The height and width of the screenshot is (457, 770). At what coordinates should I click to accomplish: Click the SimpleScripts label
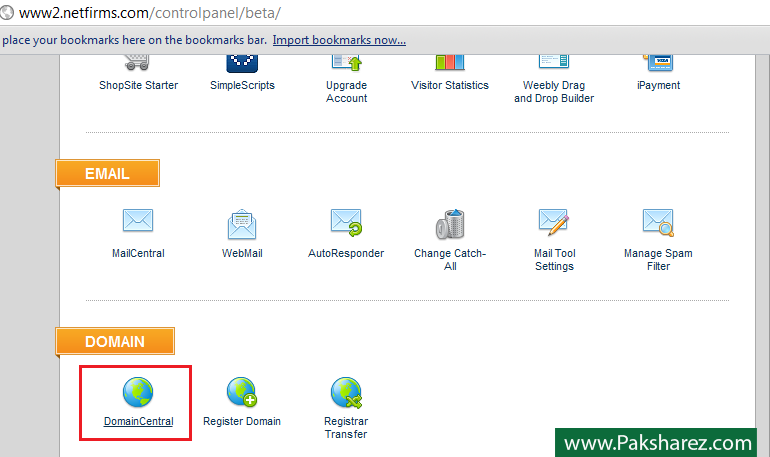coord(243,85)
